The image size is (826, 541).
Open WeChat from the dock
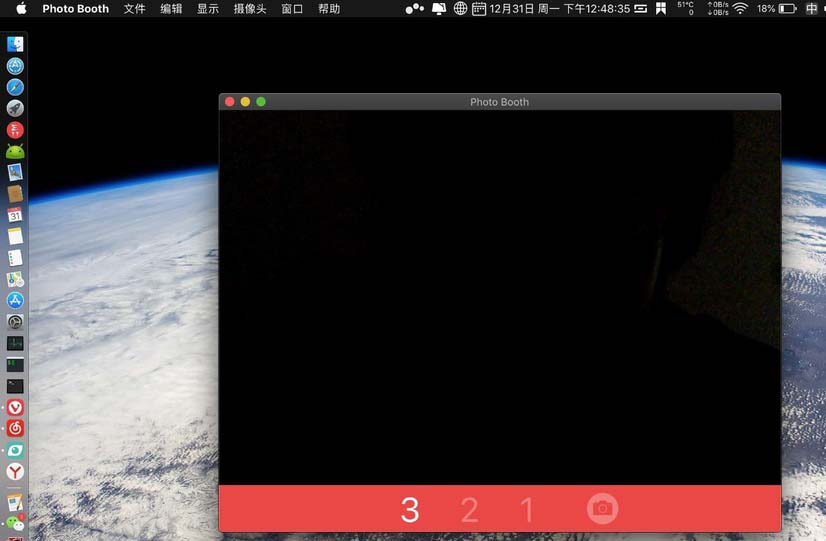click(x=15, y=522)
